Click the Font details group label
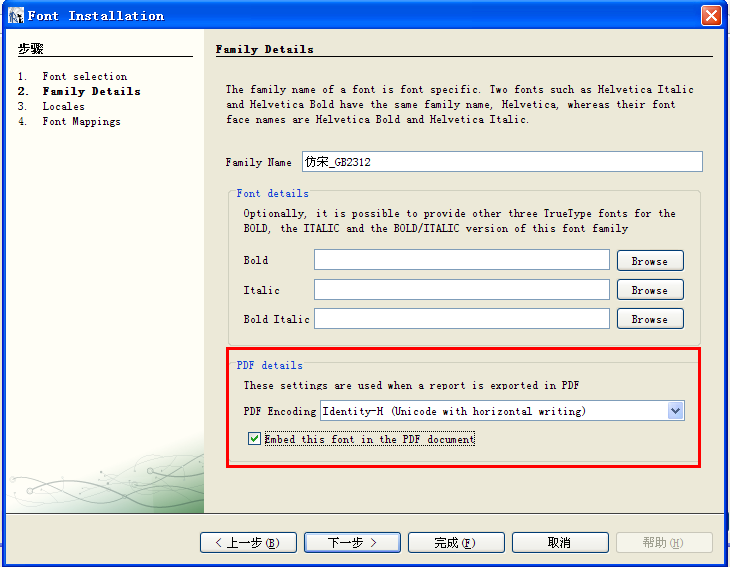 coord(272,193)
